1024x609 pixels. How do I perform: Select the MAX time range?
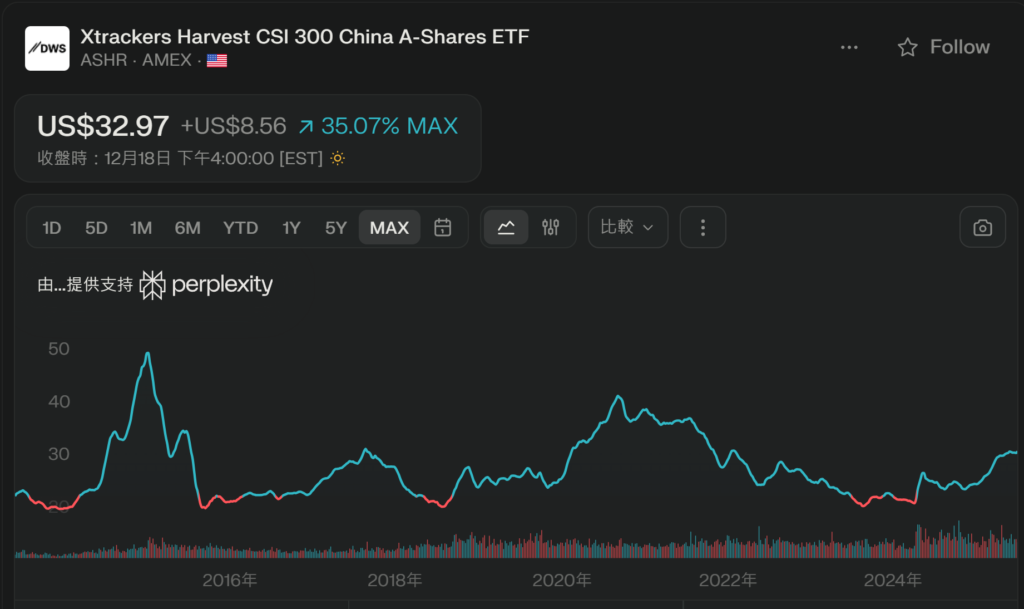tap(389, 227)
